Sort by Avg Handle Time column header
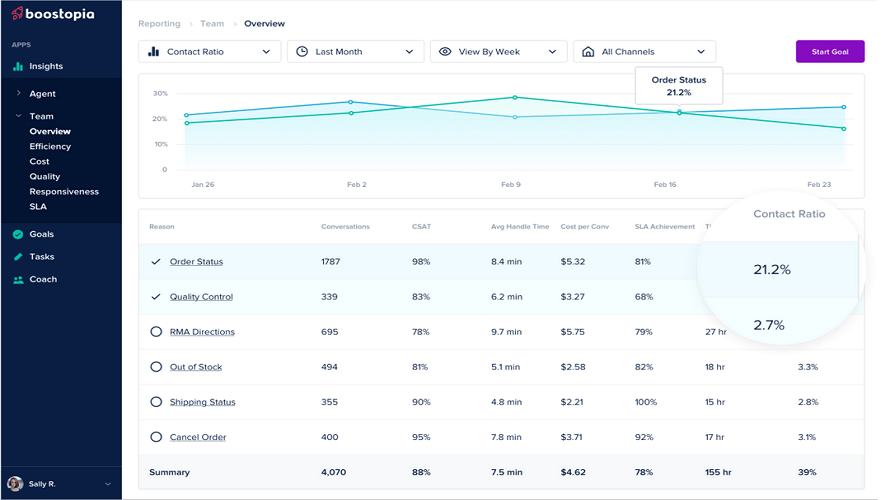890x500 pixels. point(520,226)
